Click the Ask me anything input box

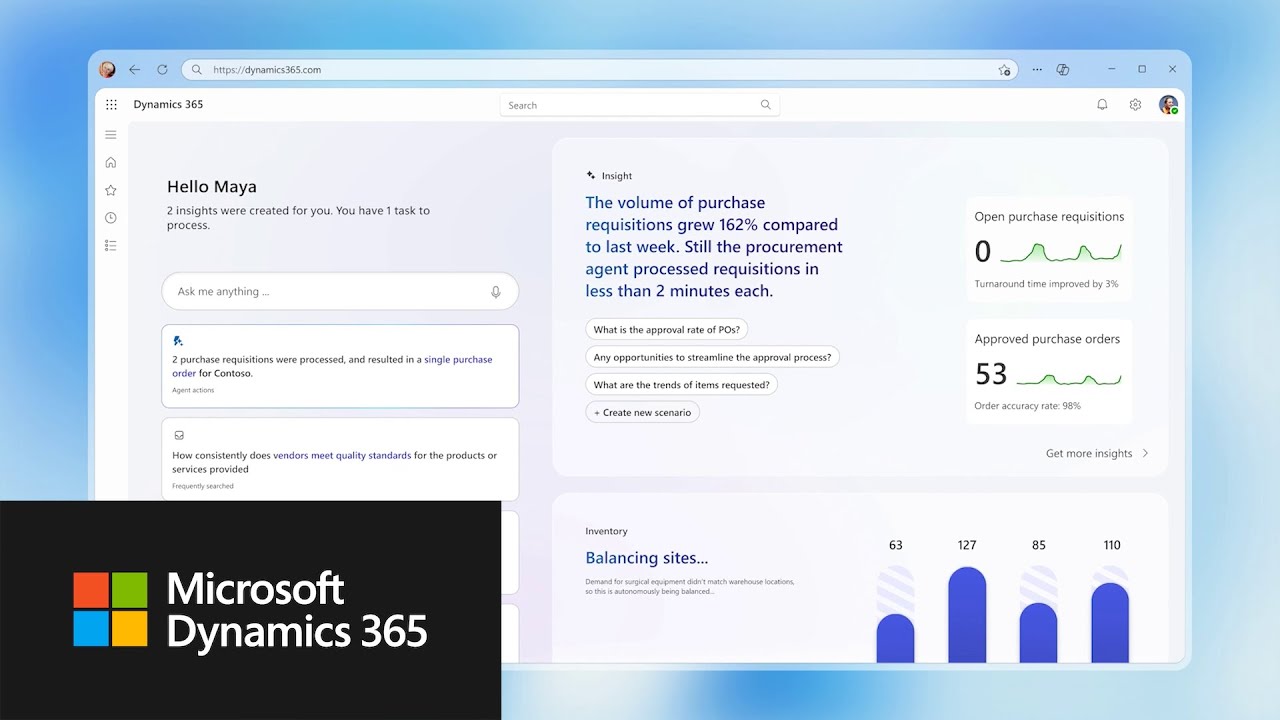tap(340, 292)
